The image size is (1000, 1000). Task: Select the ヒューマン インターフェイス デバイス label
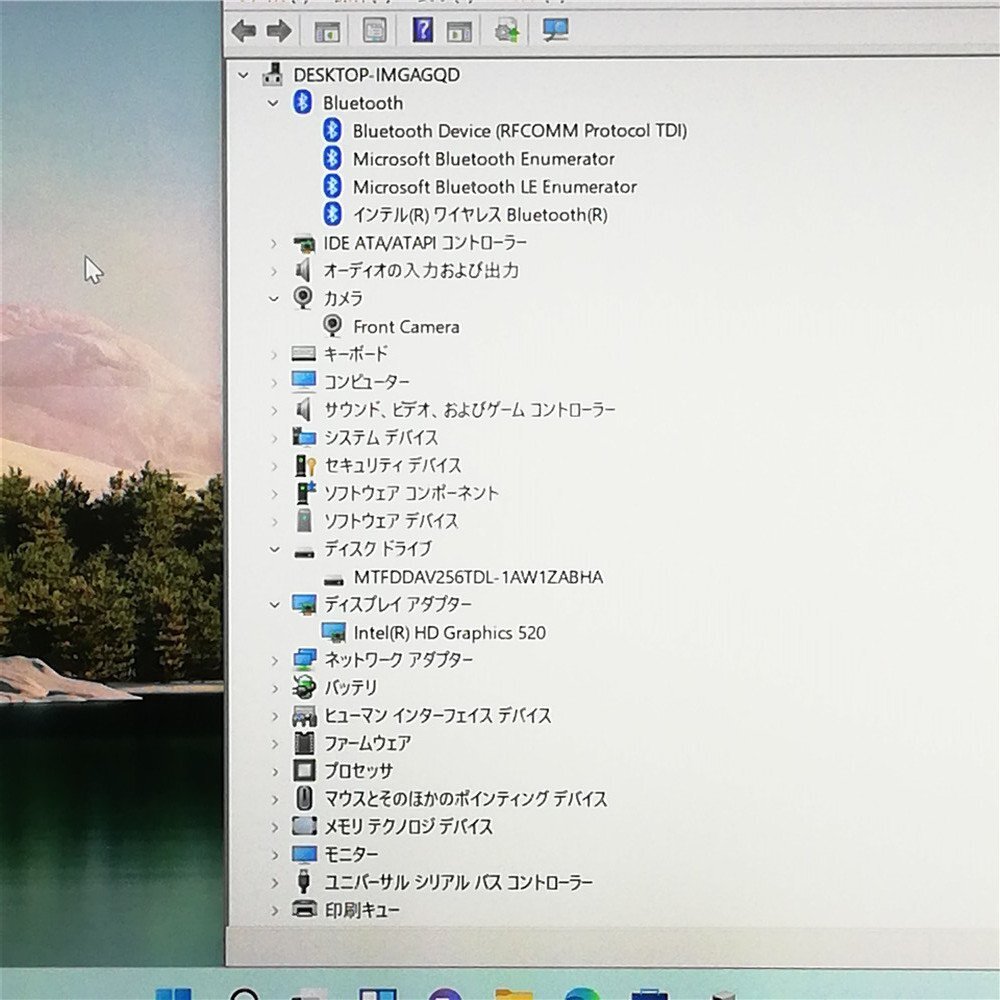click(438, 716)
